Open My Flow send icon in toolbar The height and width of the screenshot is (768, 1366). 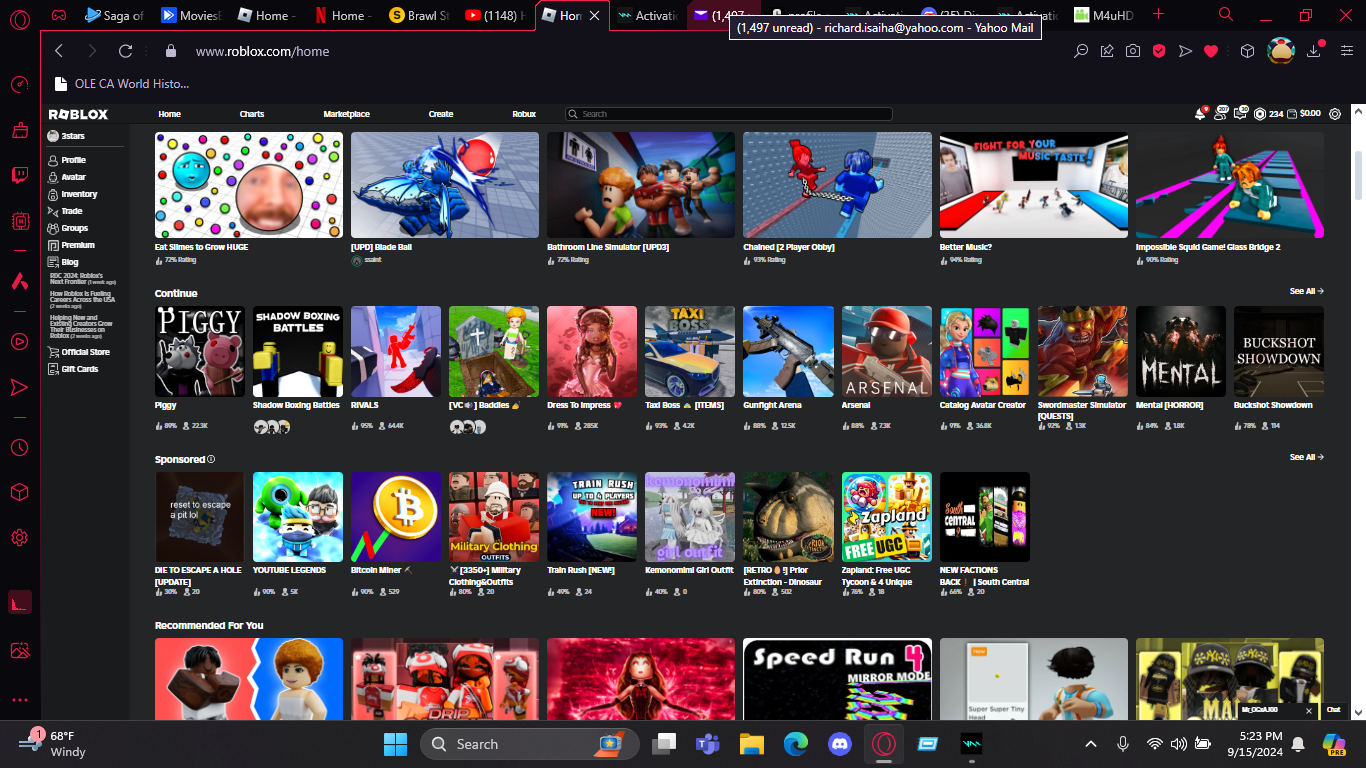point(1185,51)
